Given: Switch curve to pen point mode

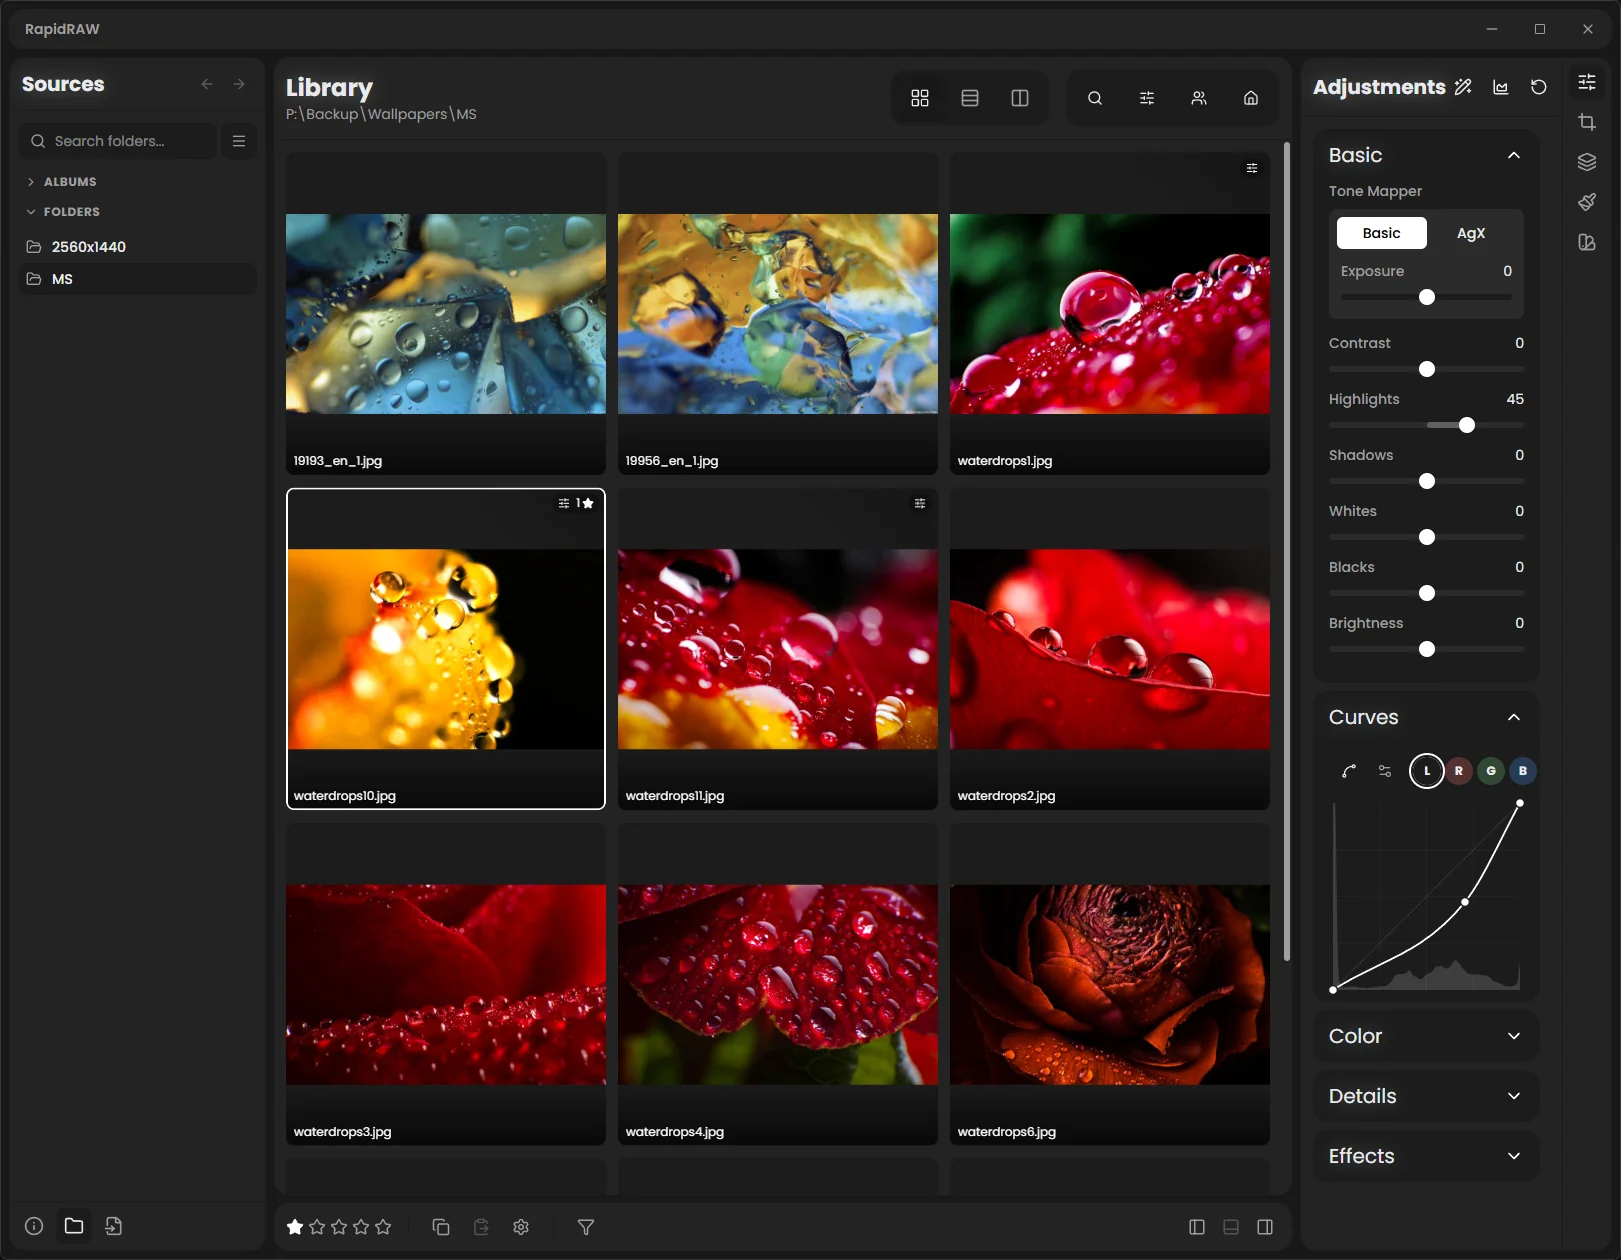Looking at the screenshot, I should [x=1349, y=771].
